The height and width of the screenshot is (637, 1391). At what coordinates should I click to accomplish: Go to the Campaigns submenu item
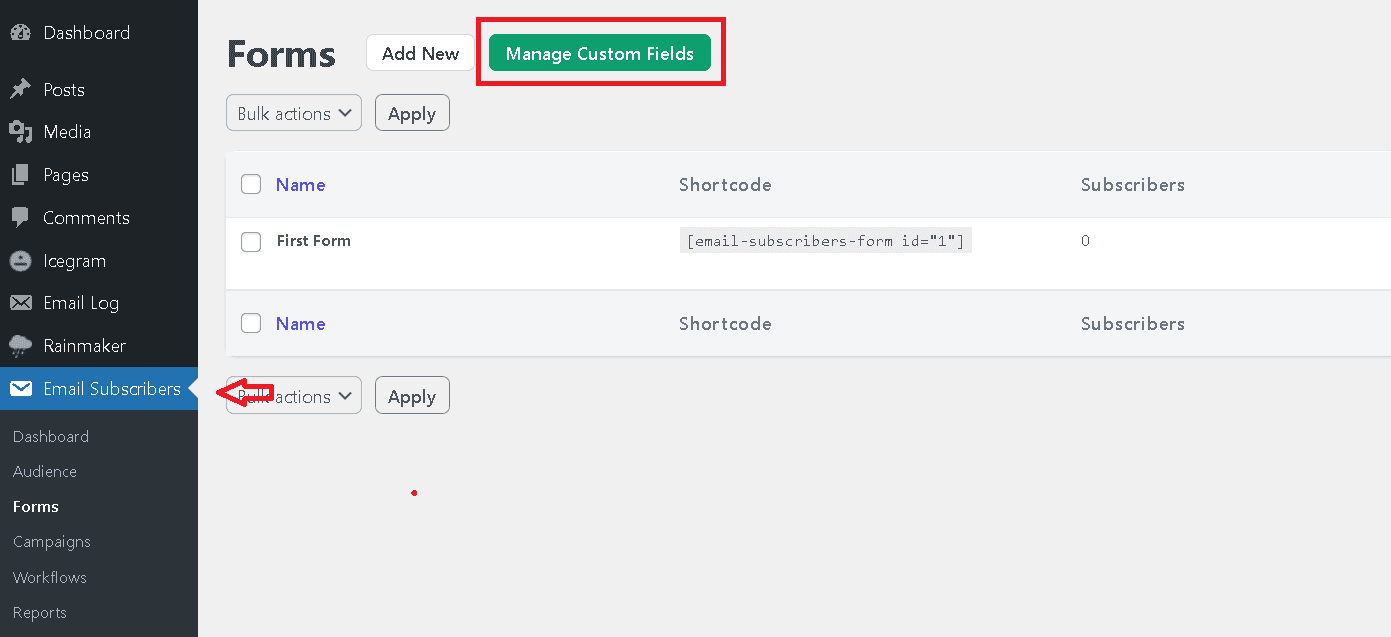coord(52,542)
